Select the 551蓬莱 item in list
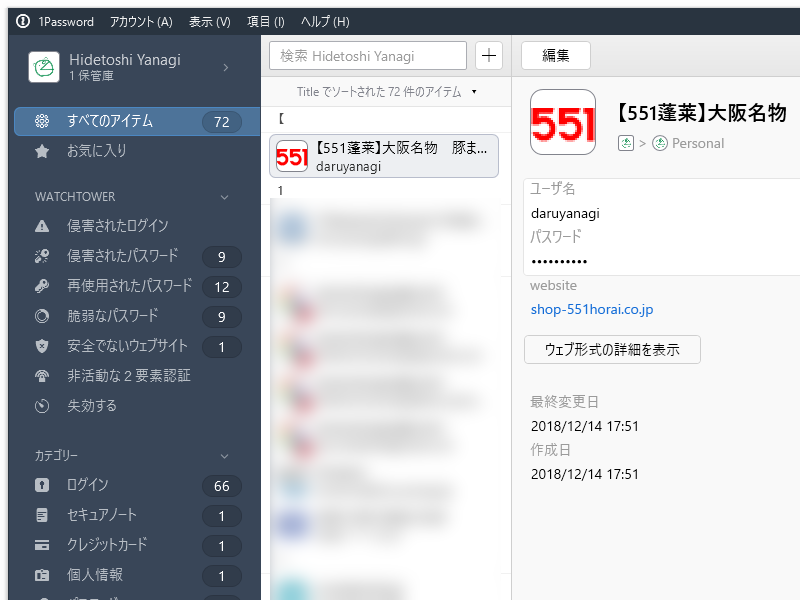 (x=384, y=156)
